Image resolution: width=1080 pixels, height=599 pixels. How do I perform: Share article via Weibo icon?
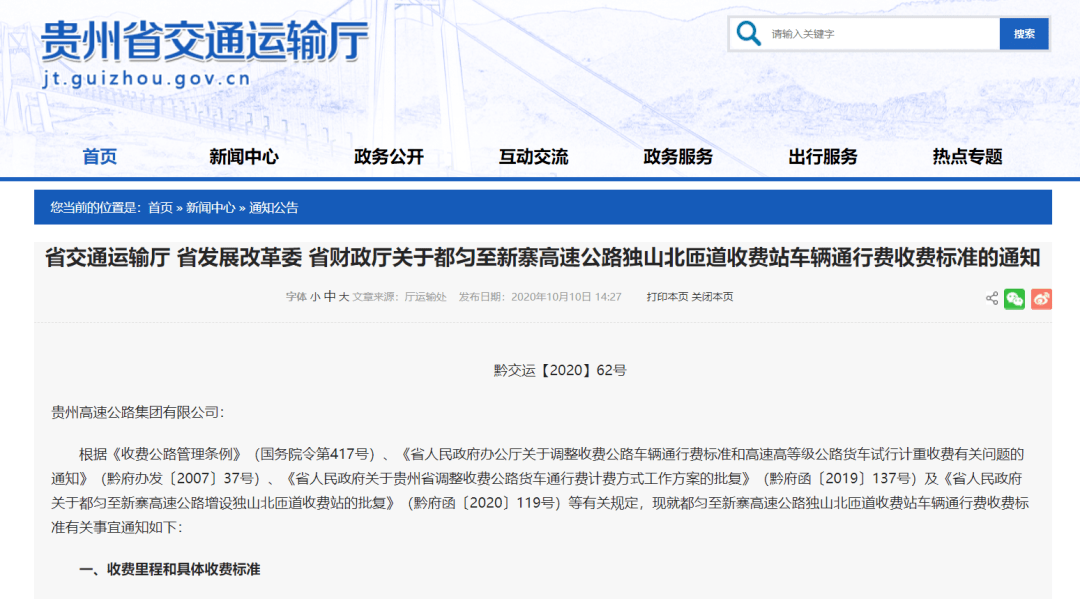1041,299
